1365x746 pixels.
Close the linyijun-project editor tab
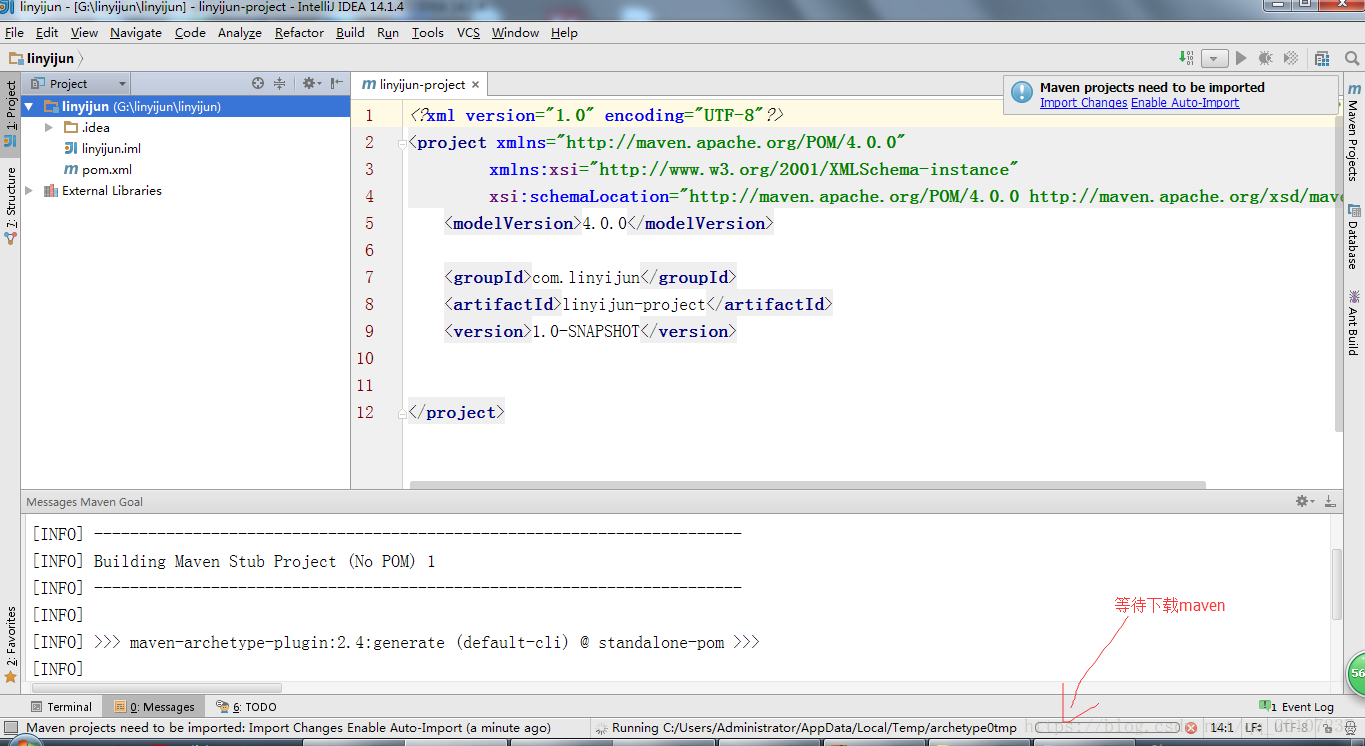click(x=476, y=85)
